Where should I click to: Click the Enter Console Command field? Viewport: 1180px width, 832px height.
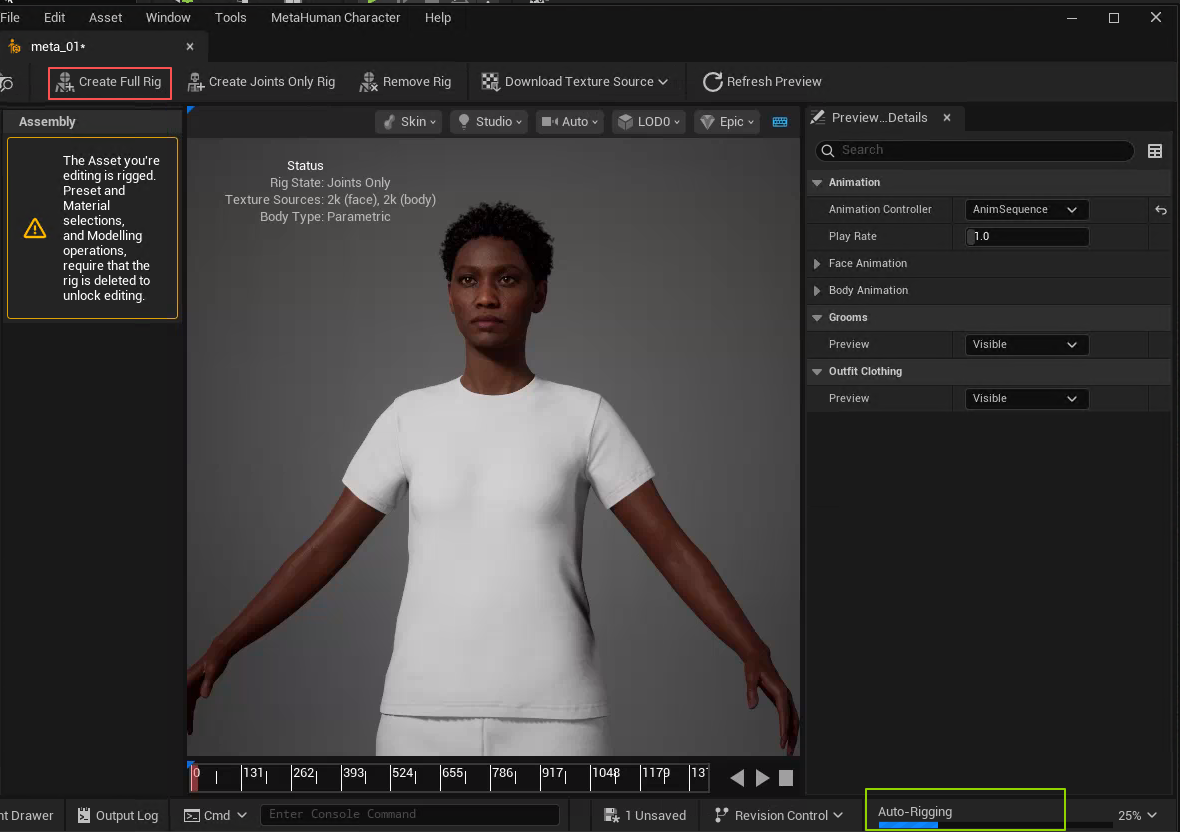click(x=409, y=815)
